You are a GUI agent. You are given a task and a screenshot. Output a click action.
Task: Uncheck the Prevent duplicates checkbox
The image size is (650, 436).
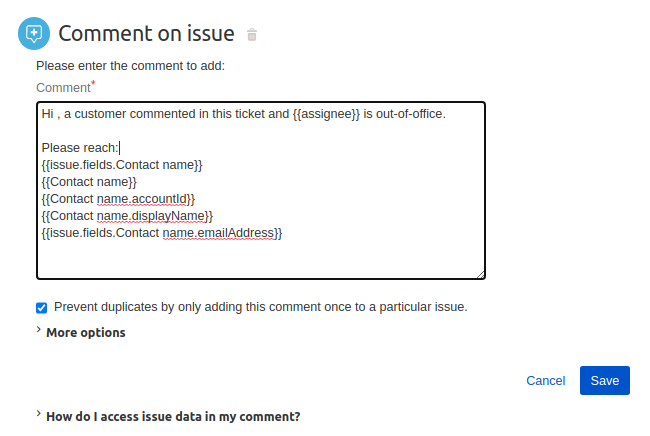click(x=41, y=308)
